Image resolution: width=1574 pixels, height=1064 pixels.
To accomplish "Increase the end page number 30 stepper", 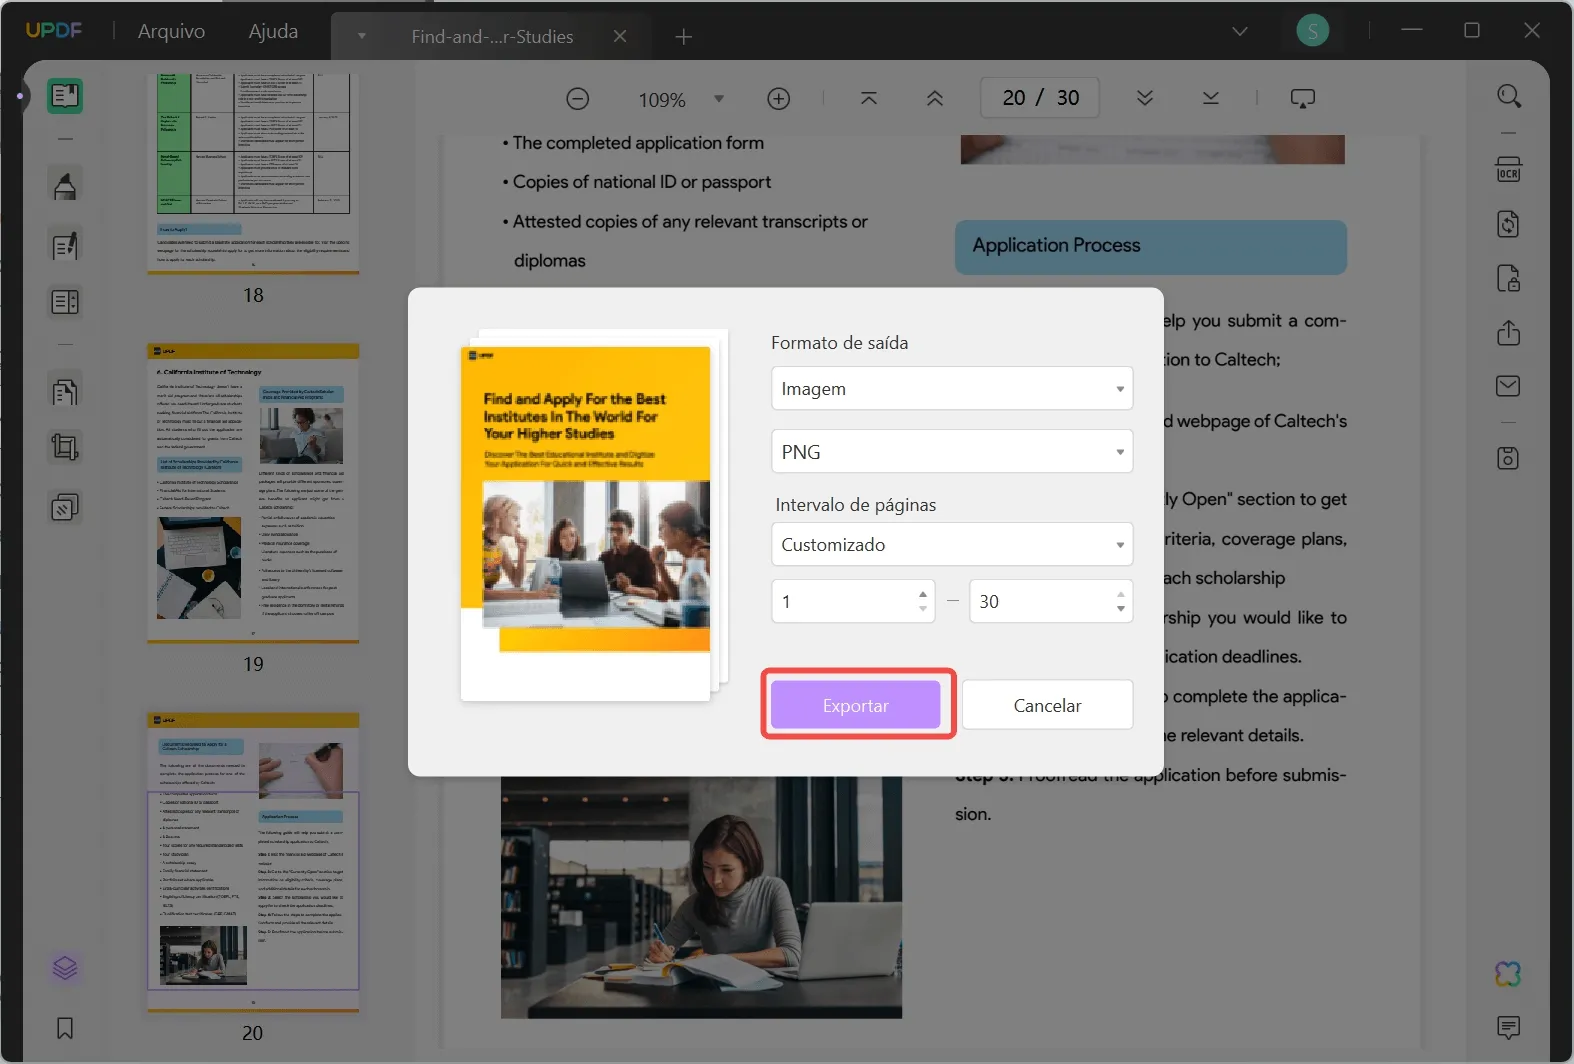I will [1121, 594].
